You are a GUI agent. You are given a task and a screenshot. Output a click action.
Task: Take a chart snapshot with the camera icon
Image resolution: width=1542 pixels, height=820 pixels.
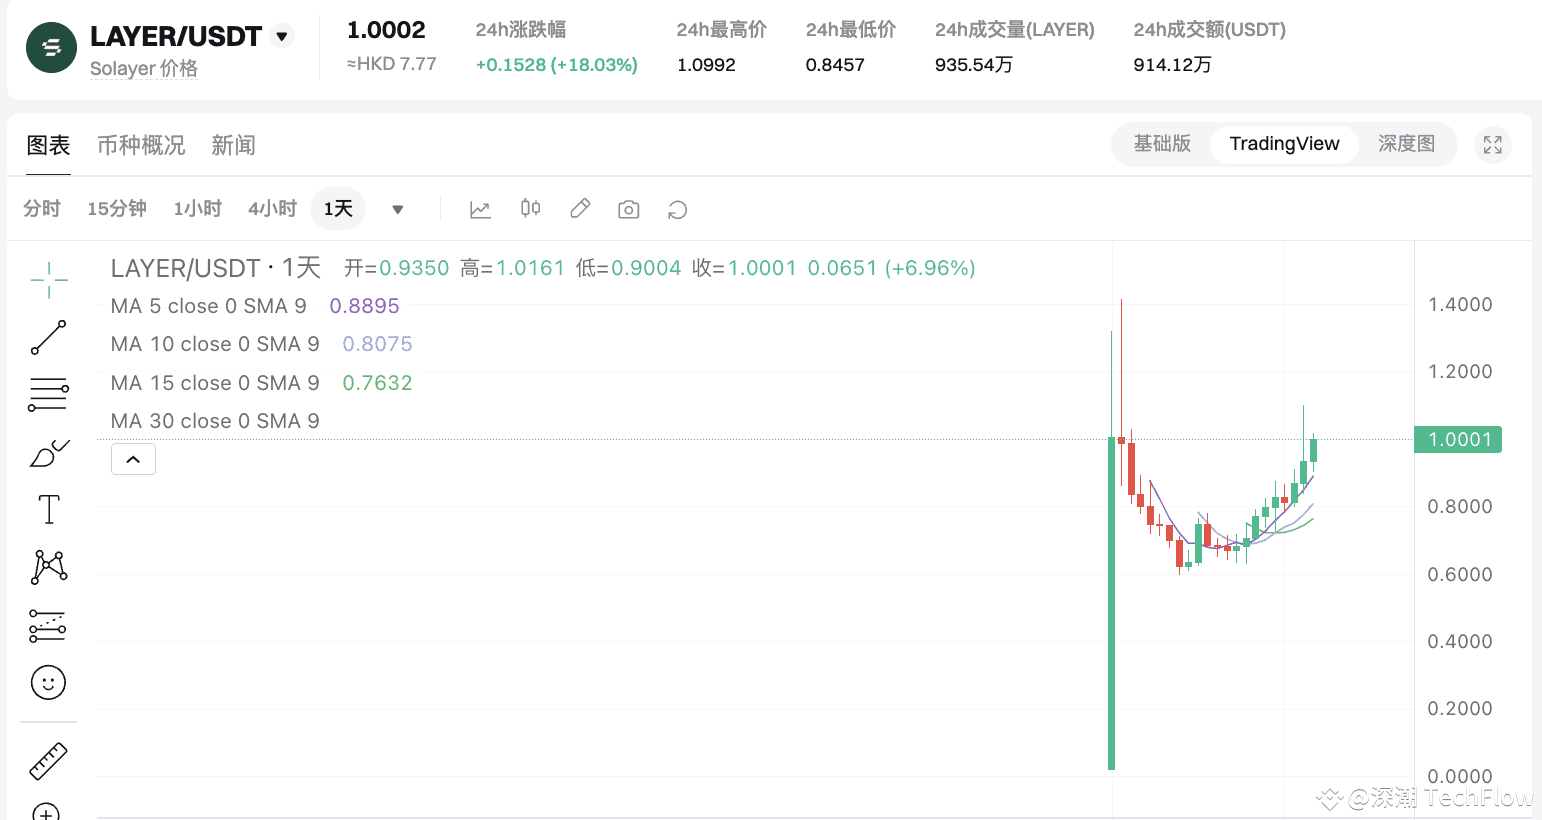coord(628,208)
